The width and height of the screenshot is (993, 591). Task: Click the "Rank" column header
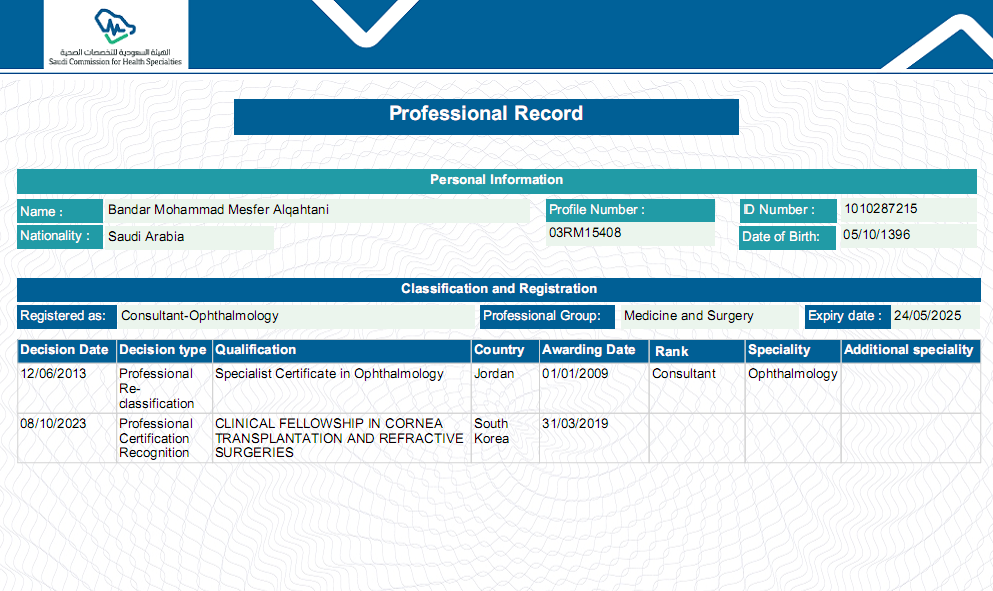697,351
